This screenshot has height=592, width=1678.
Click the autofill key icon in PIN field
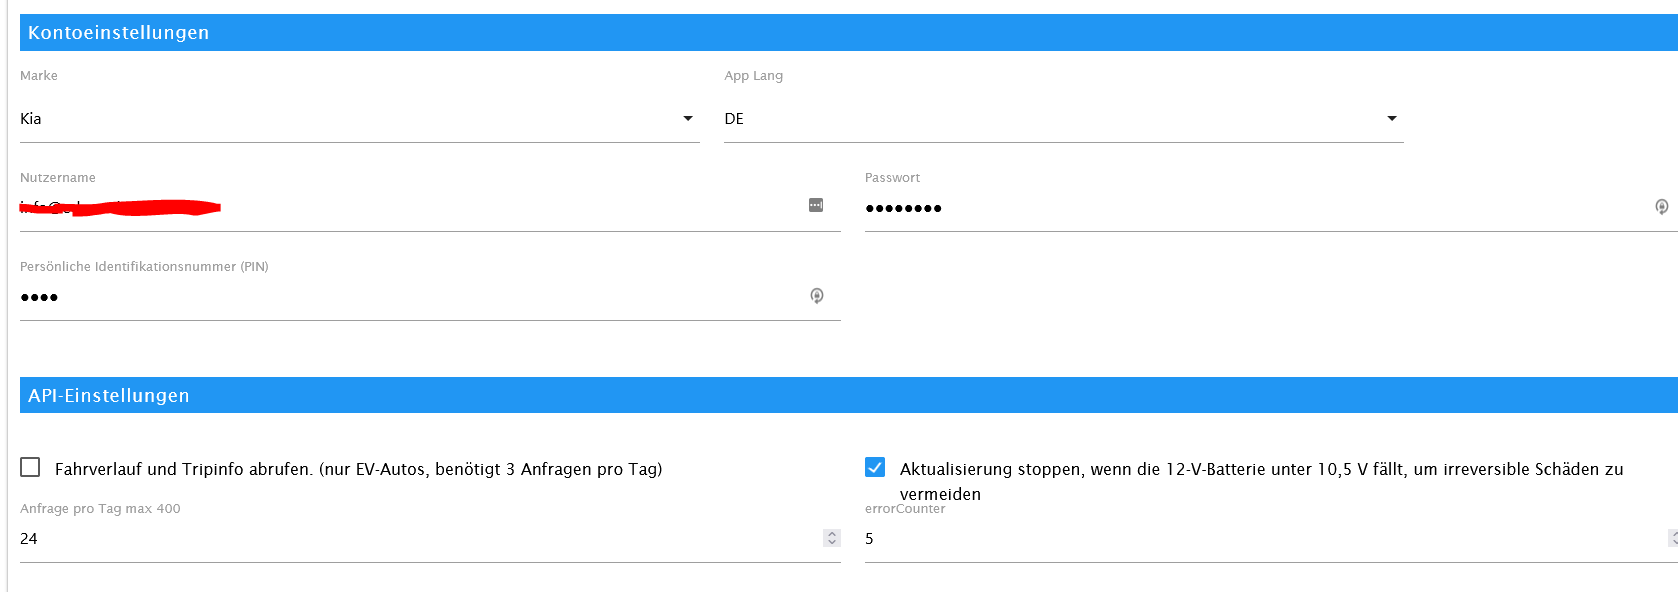coord(817,296)
